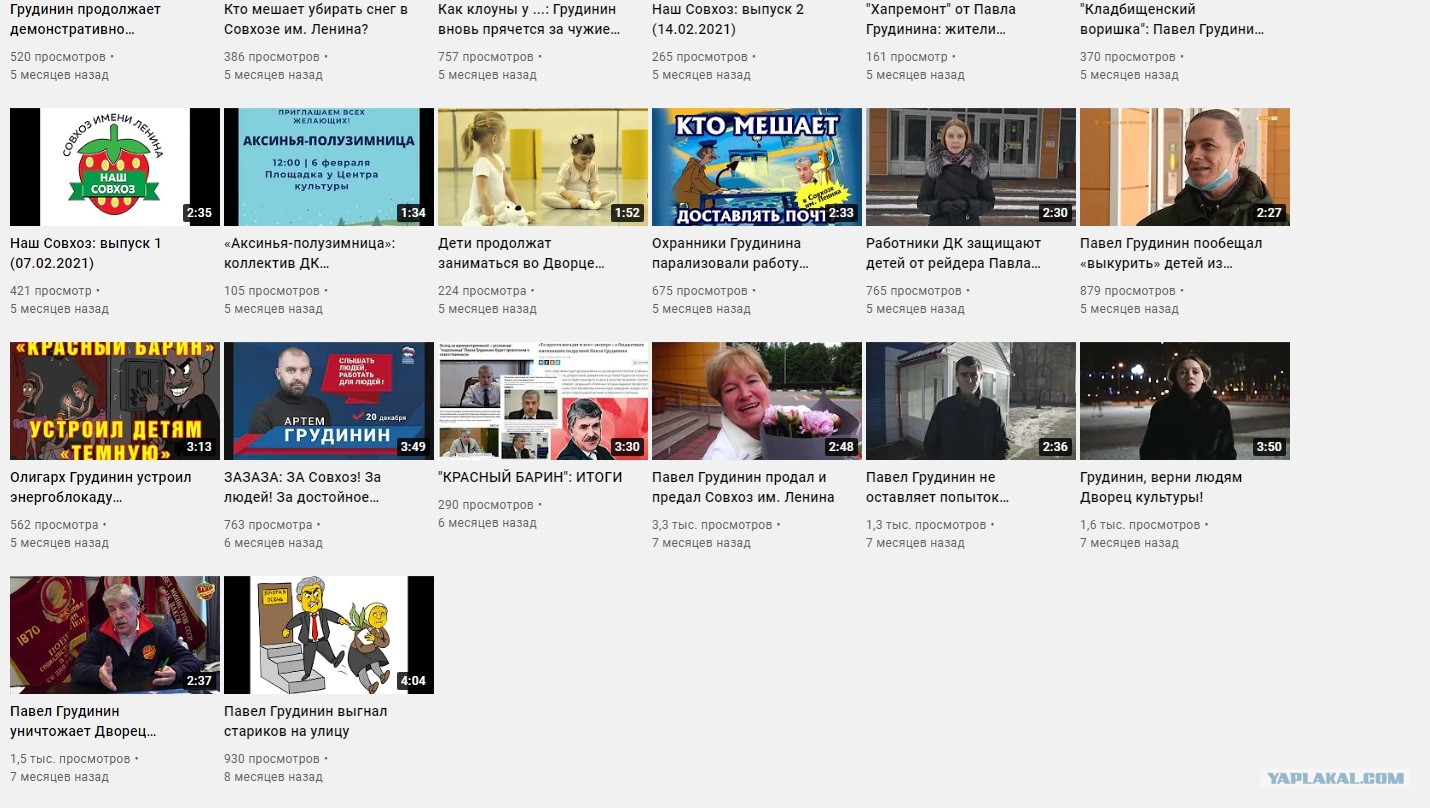
Task: Click the '161 просмотр' view count
Action: (x=907, y=57)
